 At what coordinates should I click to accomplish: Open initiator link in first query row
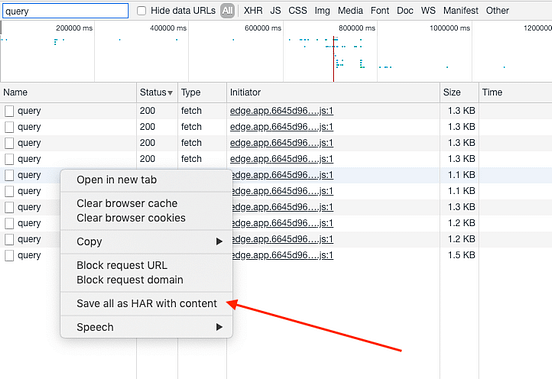pyautogui.click(x=282, y=111)
